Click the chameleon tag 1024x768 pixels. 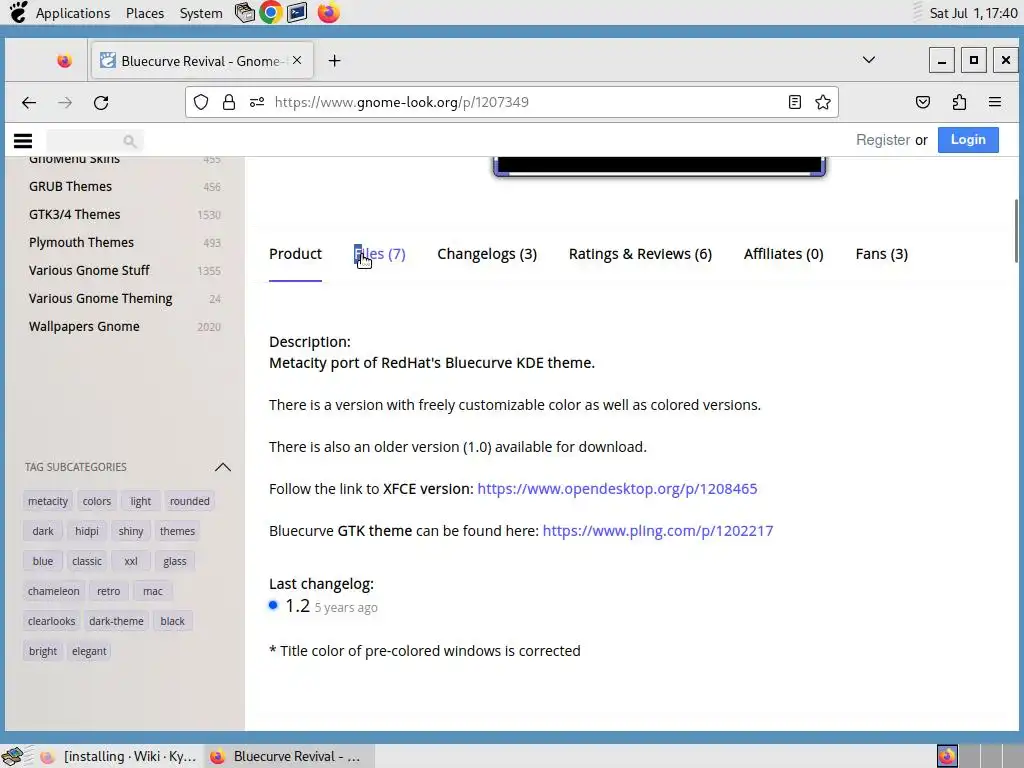coord(54,591)
